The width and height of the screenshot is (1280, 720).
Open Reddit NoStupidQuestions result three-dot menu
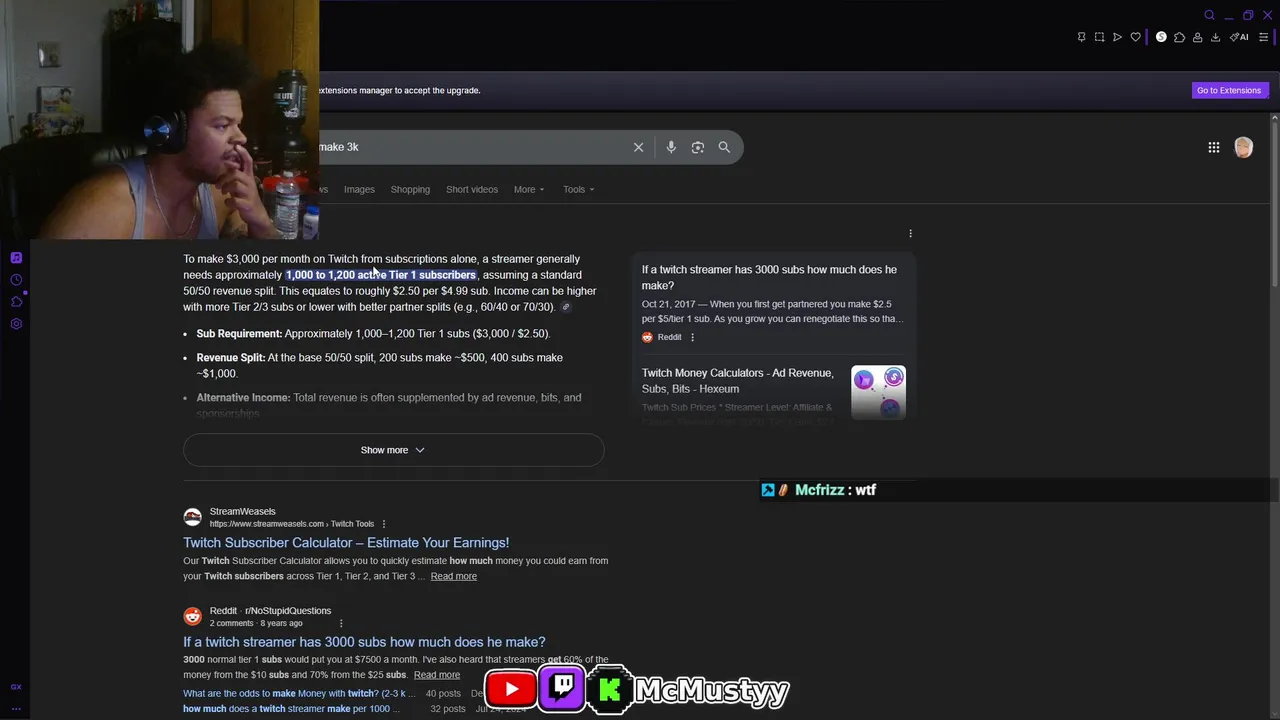[341, 623]
